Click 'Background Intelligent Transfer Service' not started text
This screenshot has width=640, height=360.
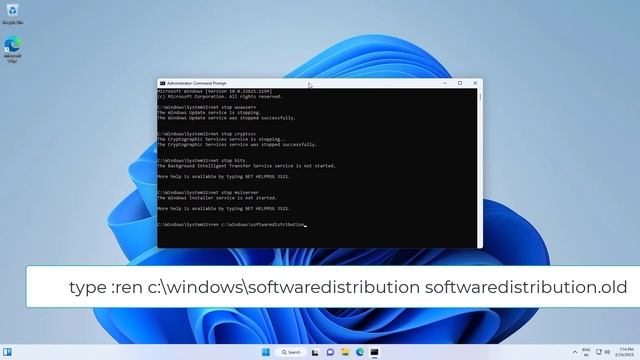246,166
